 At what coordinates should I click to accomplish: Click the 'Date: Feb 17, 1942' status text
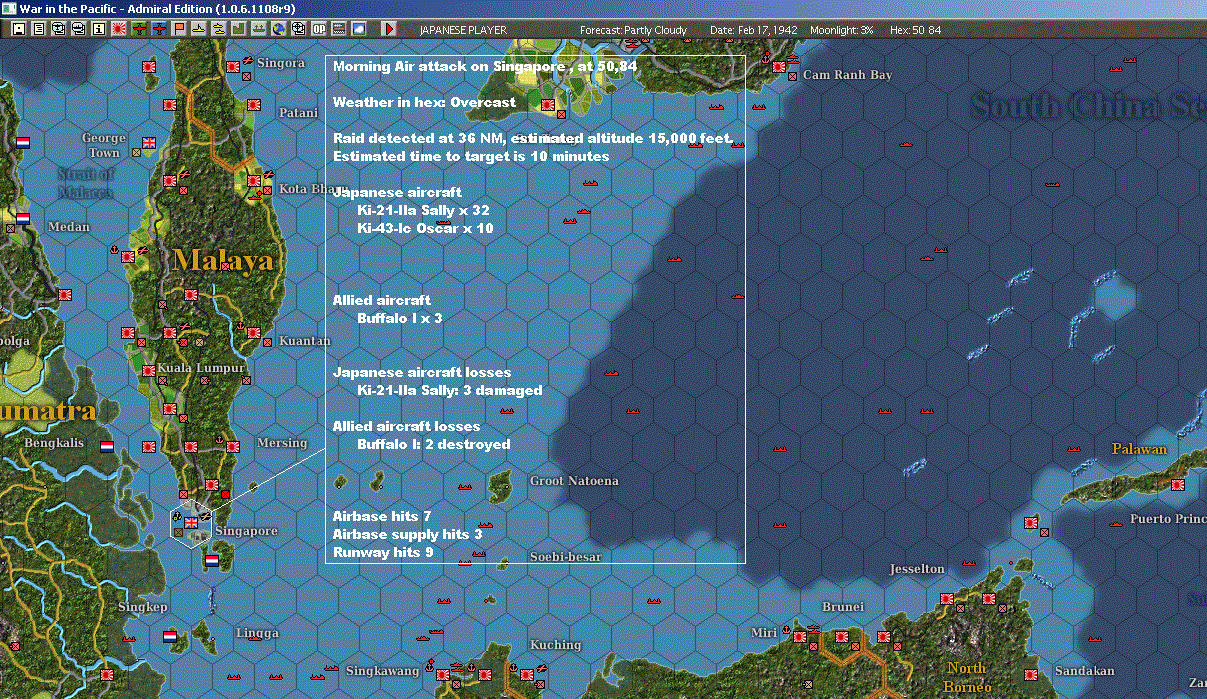point(753,30)
